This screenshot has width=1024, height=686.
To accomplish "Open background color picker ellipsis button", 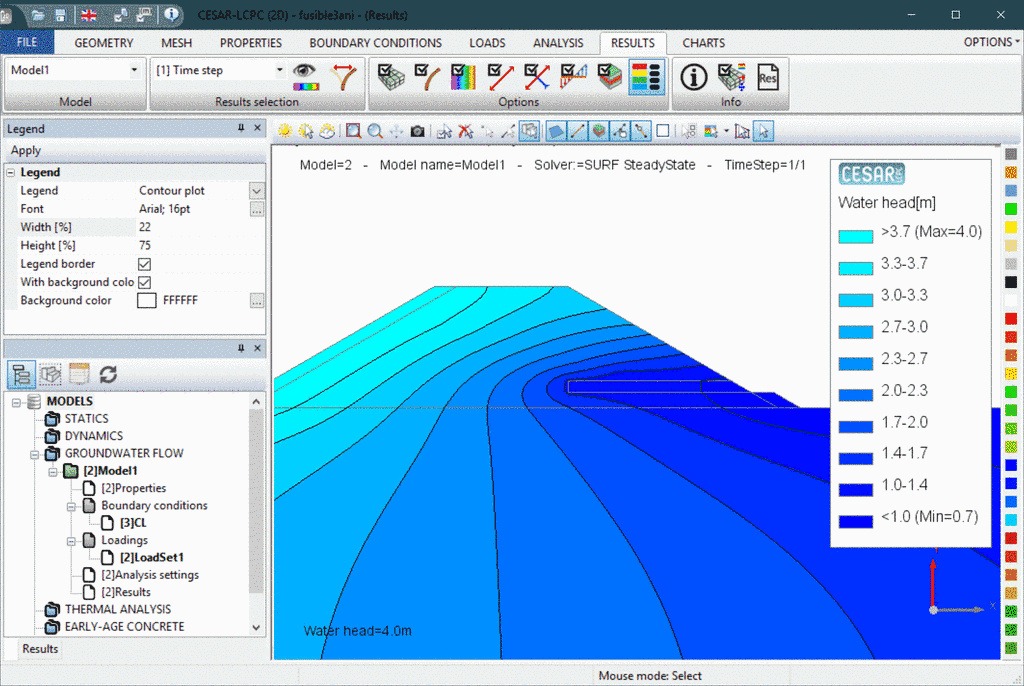I will tap(257, 301).
